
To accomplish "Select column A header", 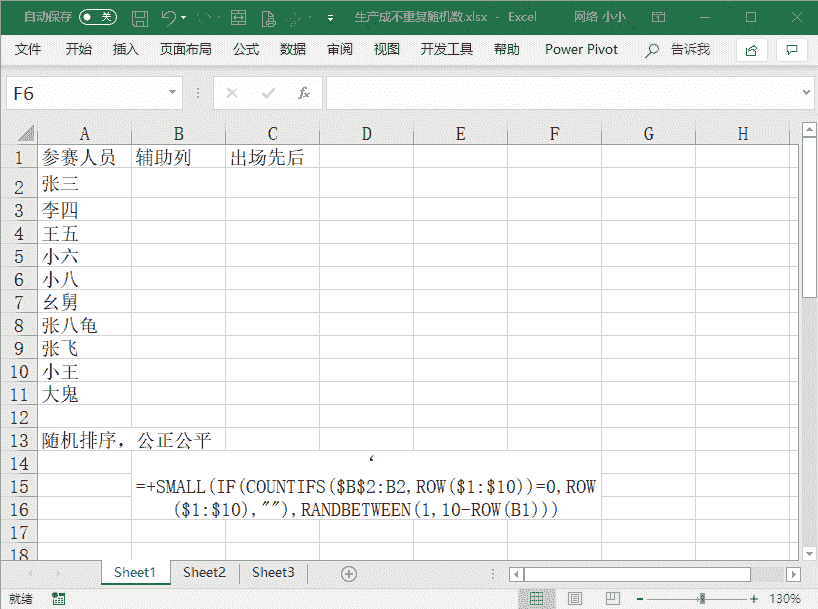I will coord(85,134).
